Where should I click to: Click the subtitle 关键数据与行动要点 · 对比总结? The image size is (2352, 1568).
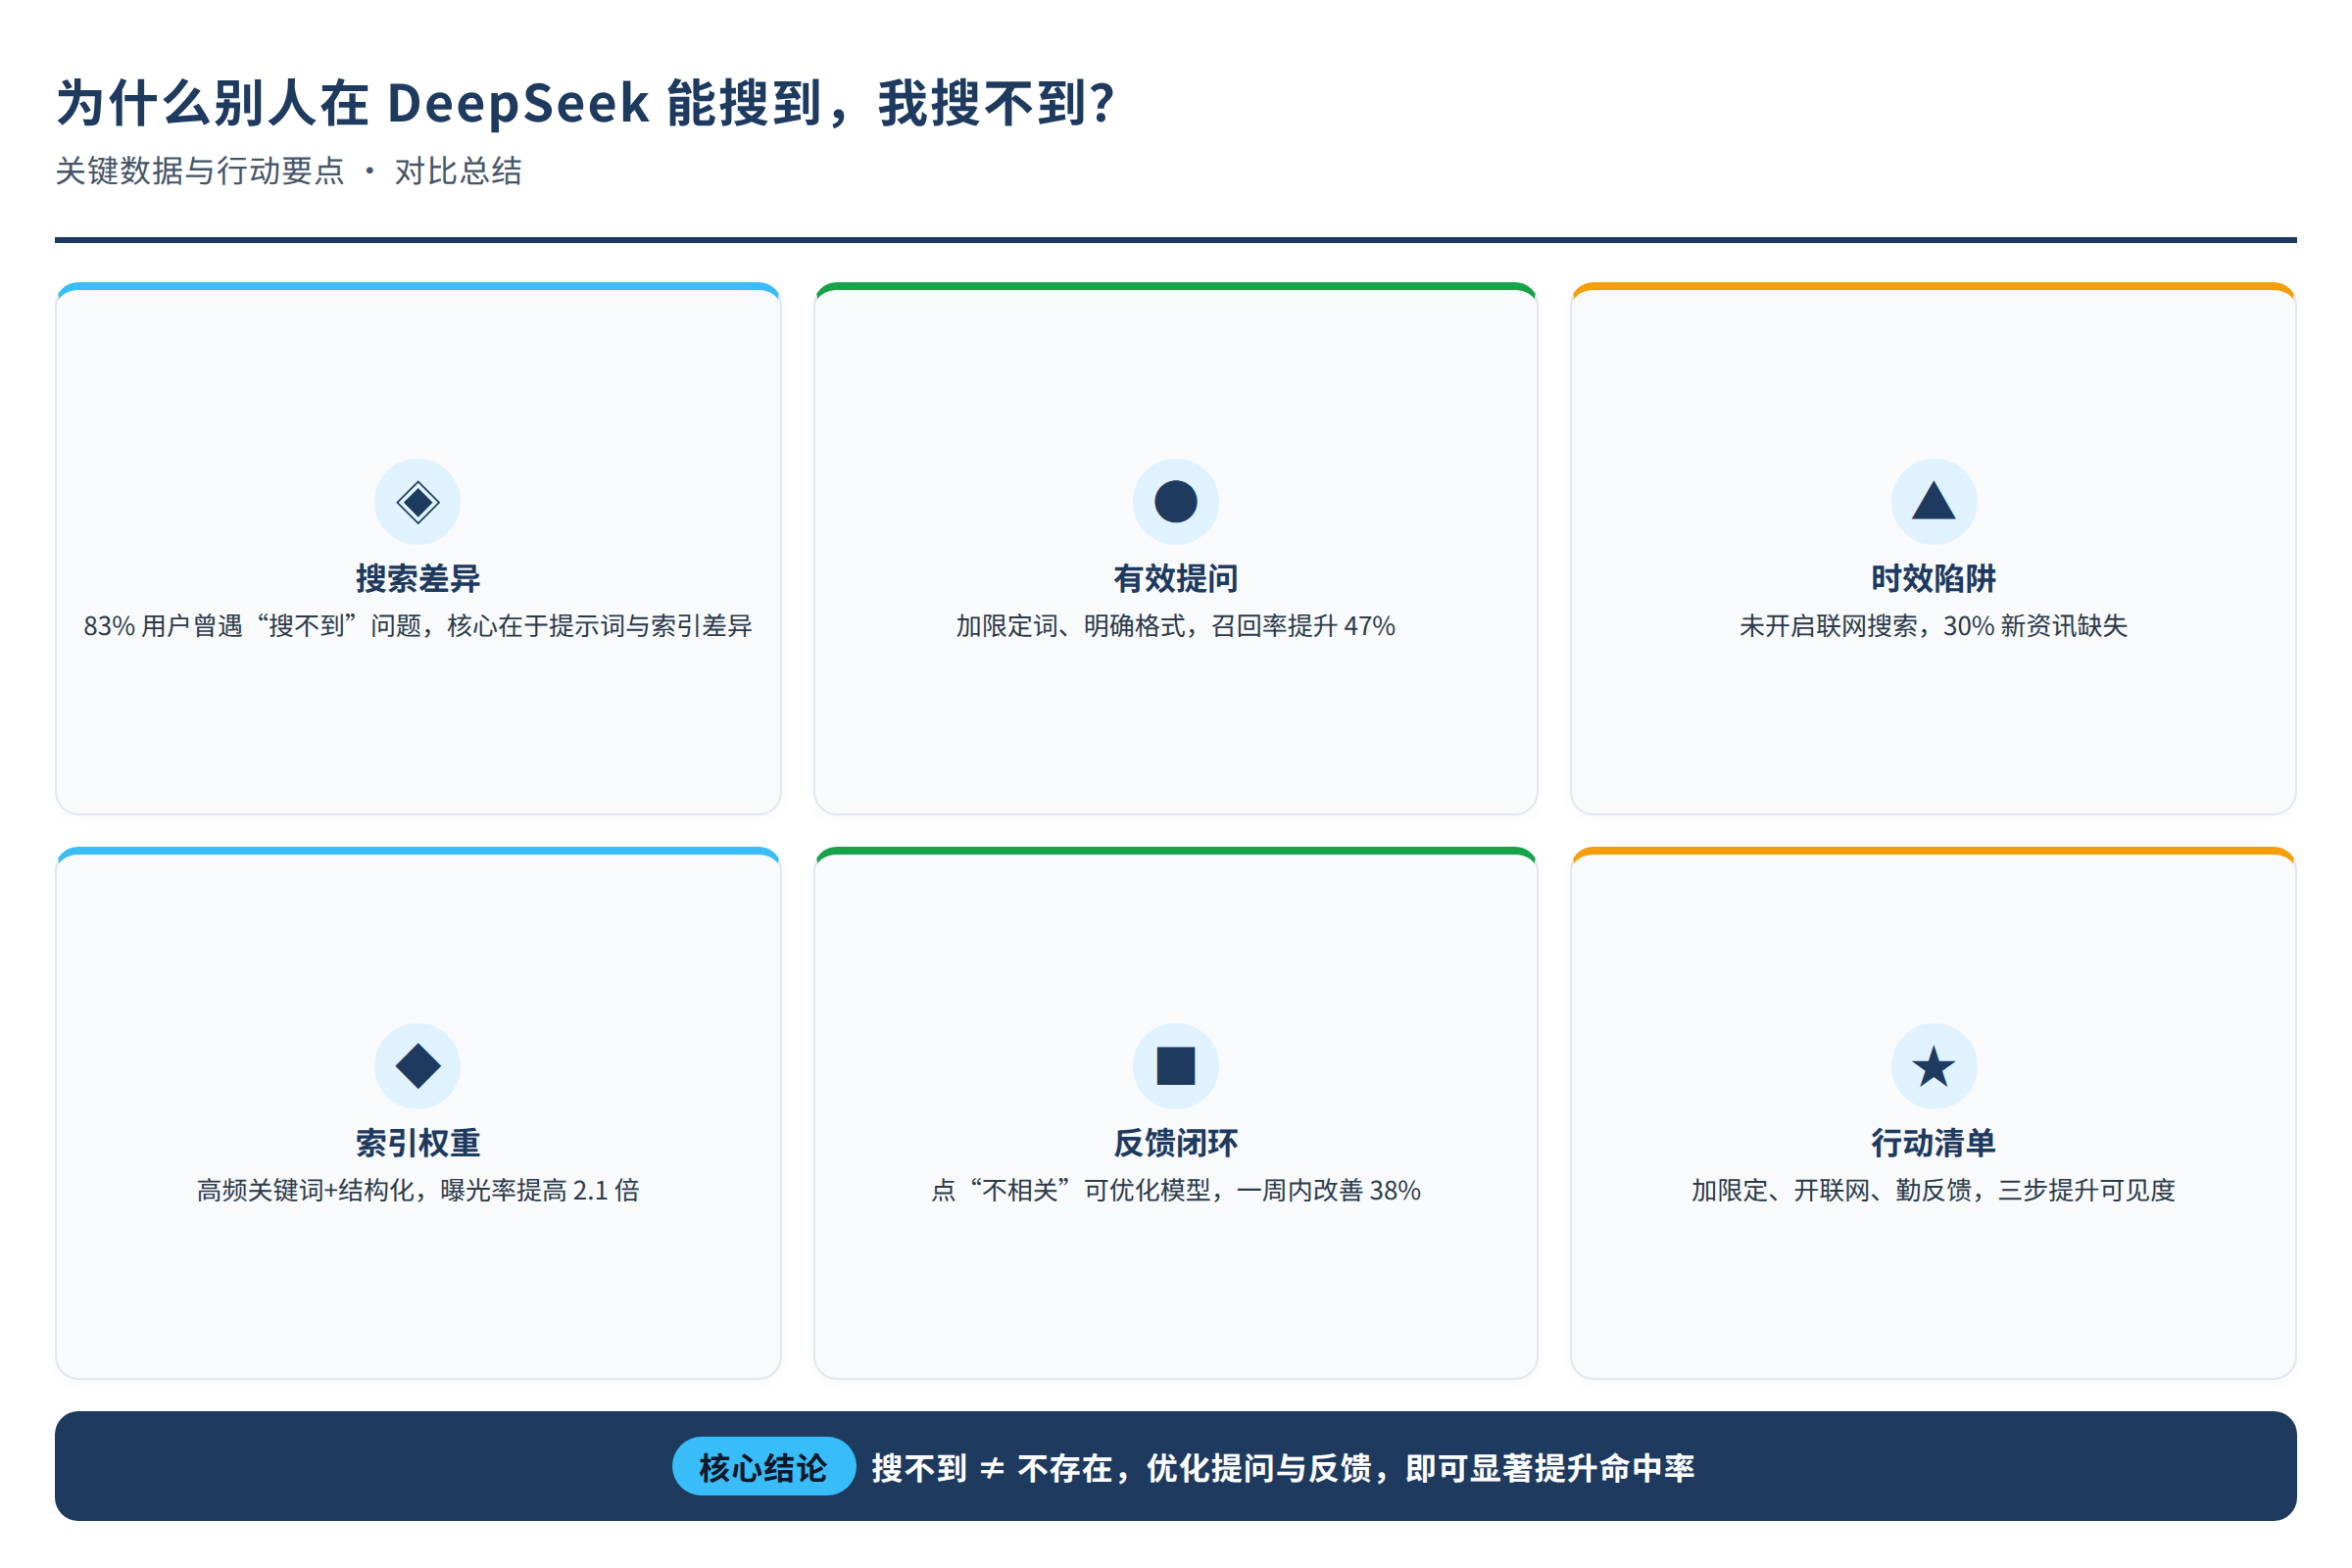[x=289, y=171]
